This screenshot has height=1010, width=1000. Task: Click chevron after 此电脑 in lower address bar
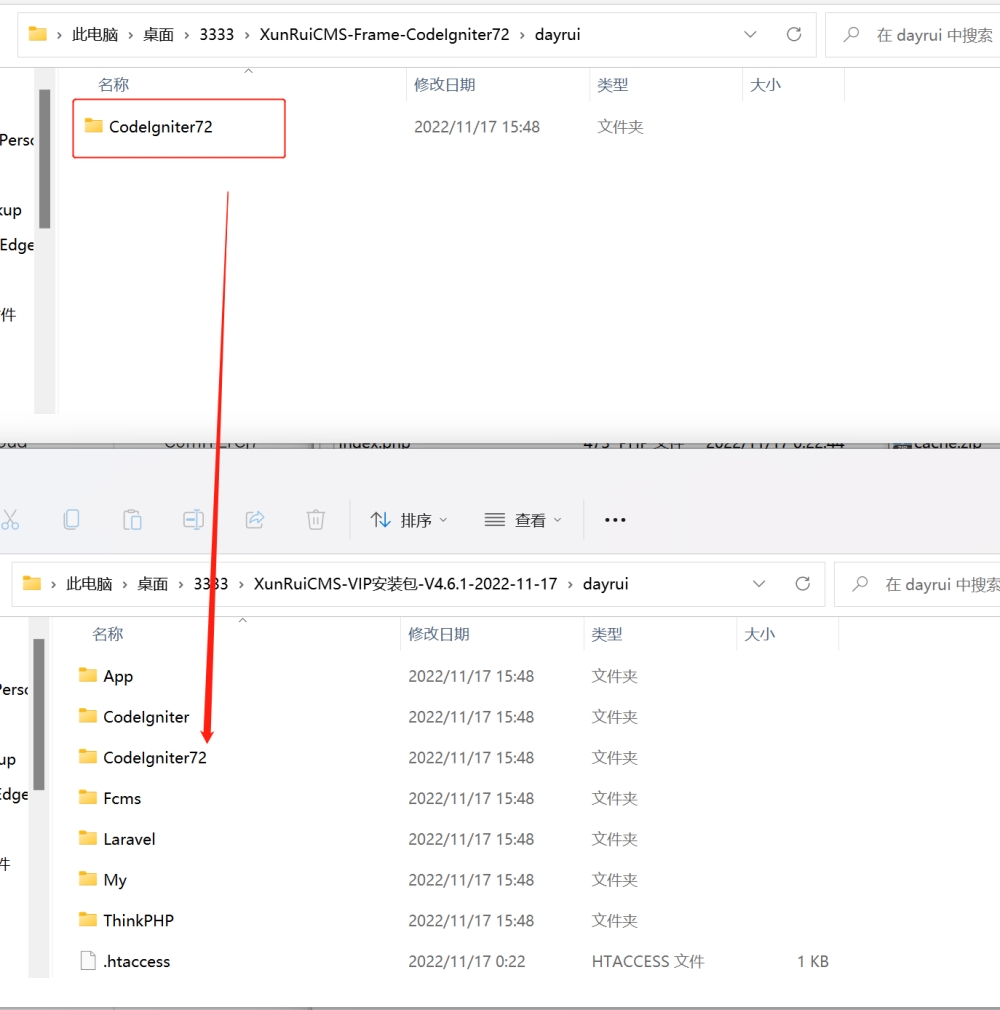click(125, 584)
